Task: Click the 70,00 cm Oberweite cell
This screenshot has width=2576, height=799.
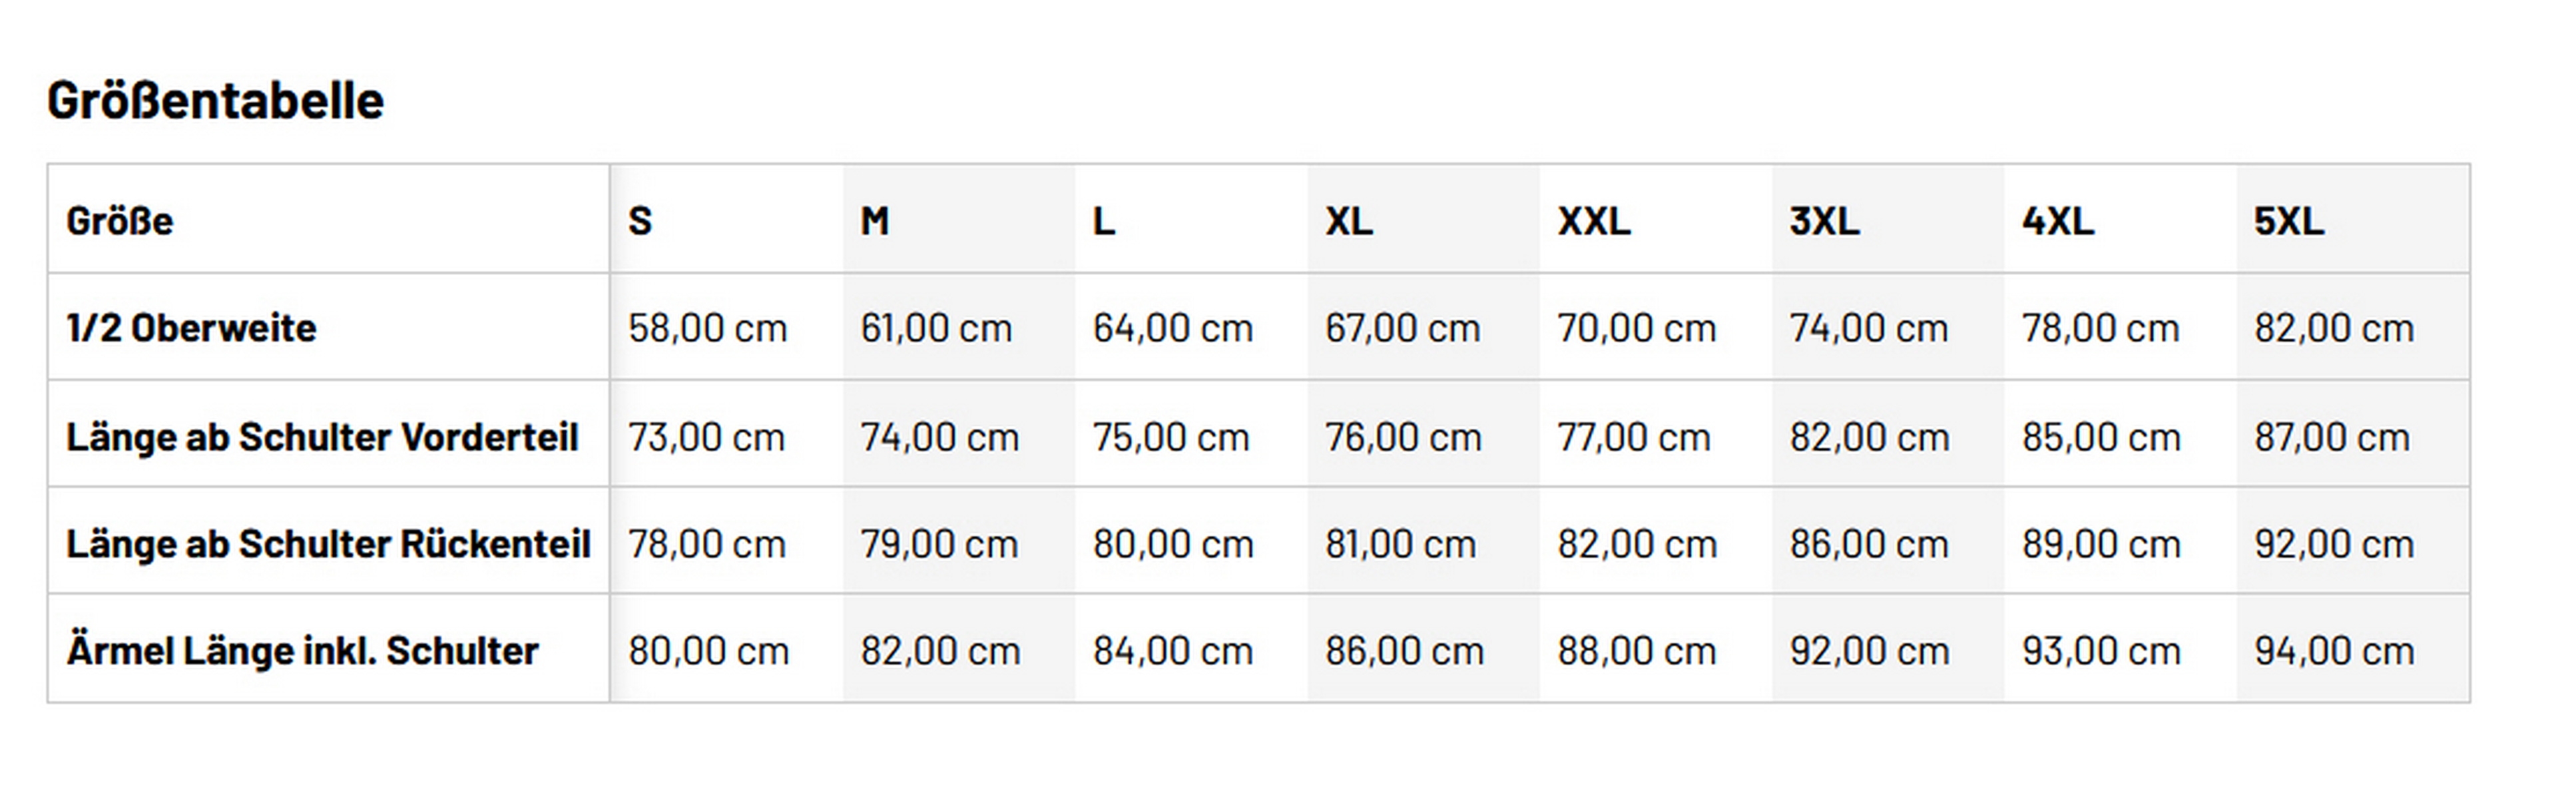Action: [1636, 328]
